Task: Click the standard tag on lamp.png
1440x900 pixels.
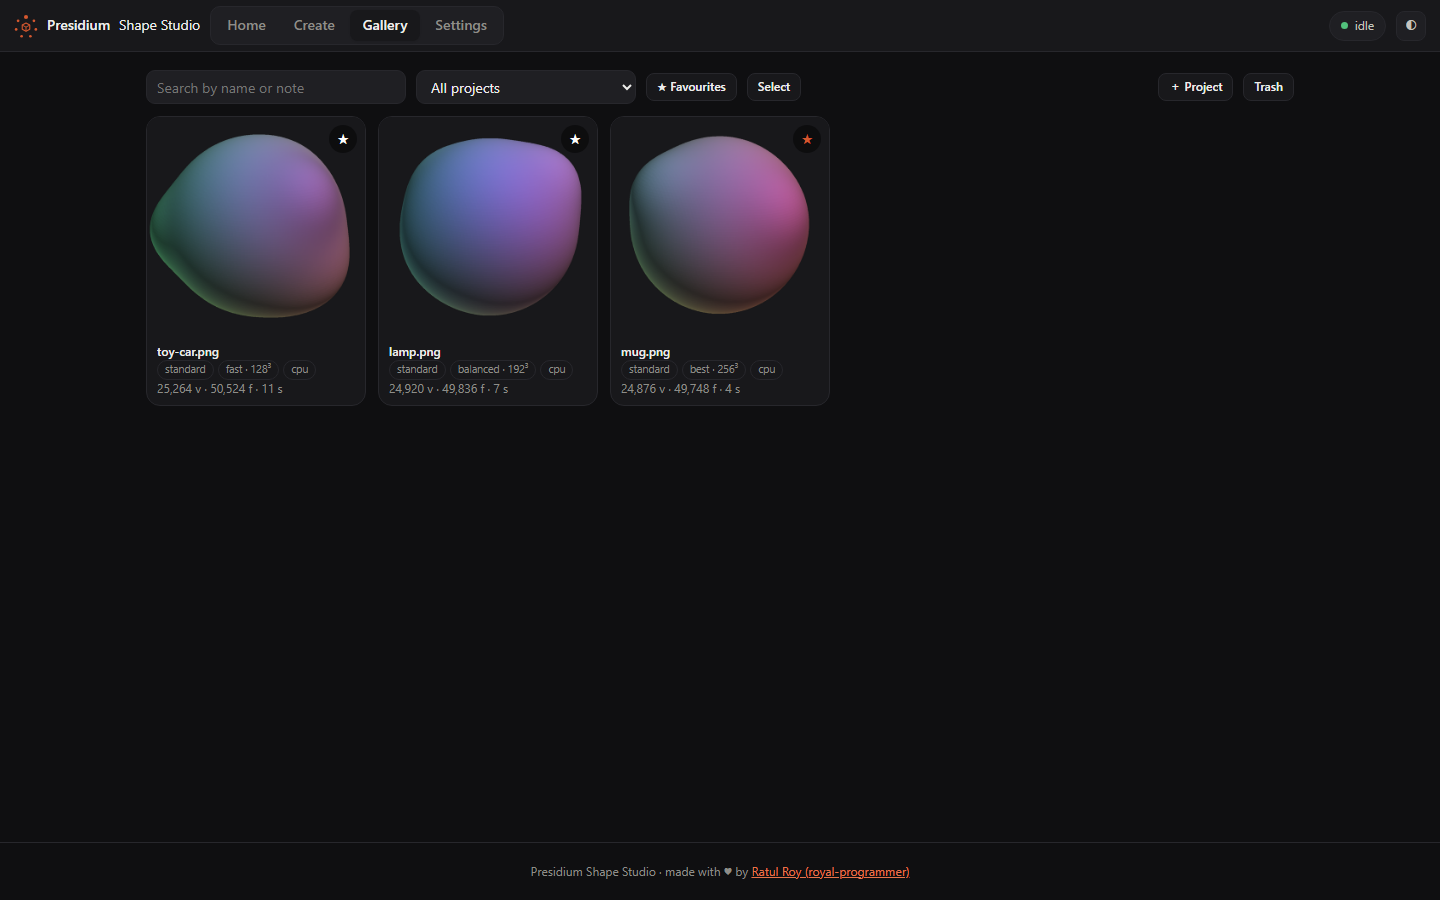Action: pyautogui.click(x=417, y=370)
